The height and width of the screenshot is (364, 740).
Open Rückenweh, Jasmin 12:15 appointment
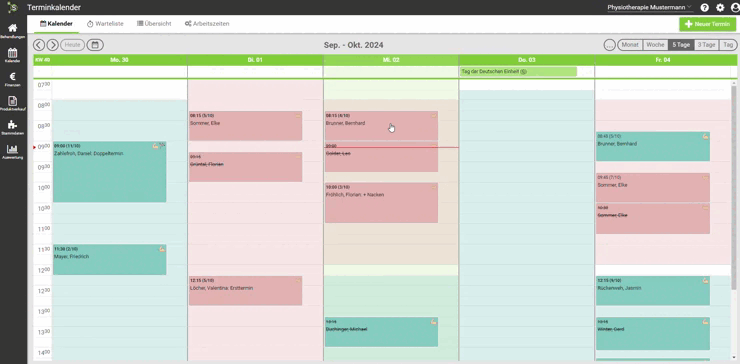coord(653,291)
